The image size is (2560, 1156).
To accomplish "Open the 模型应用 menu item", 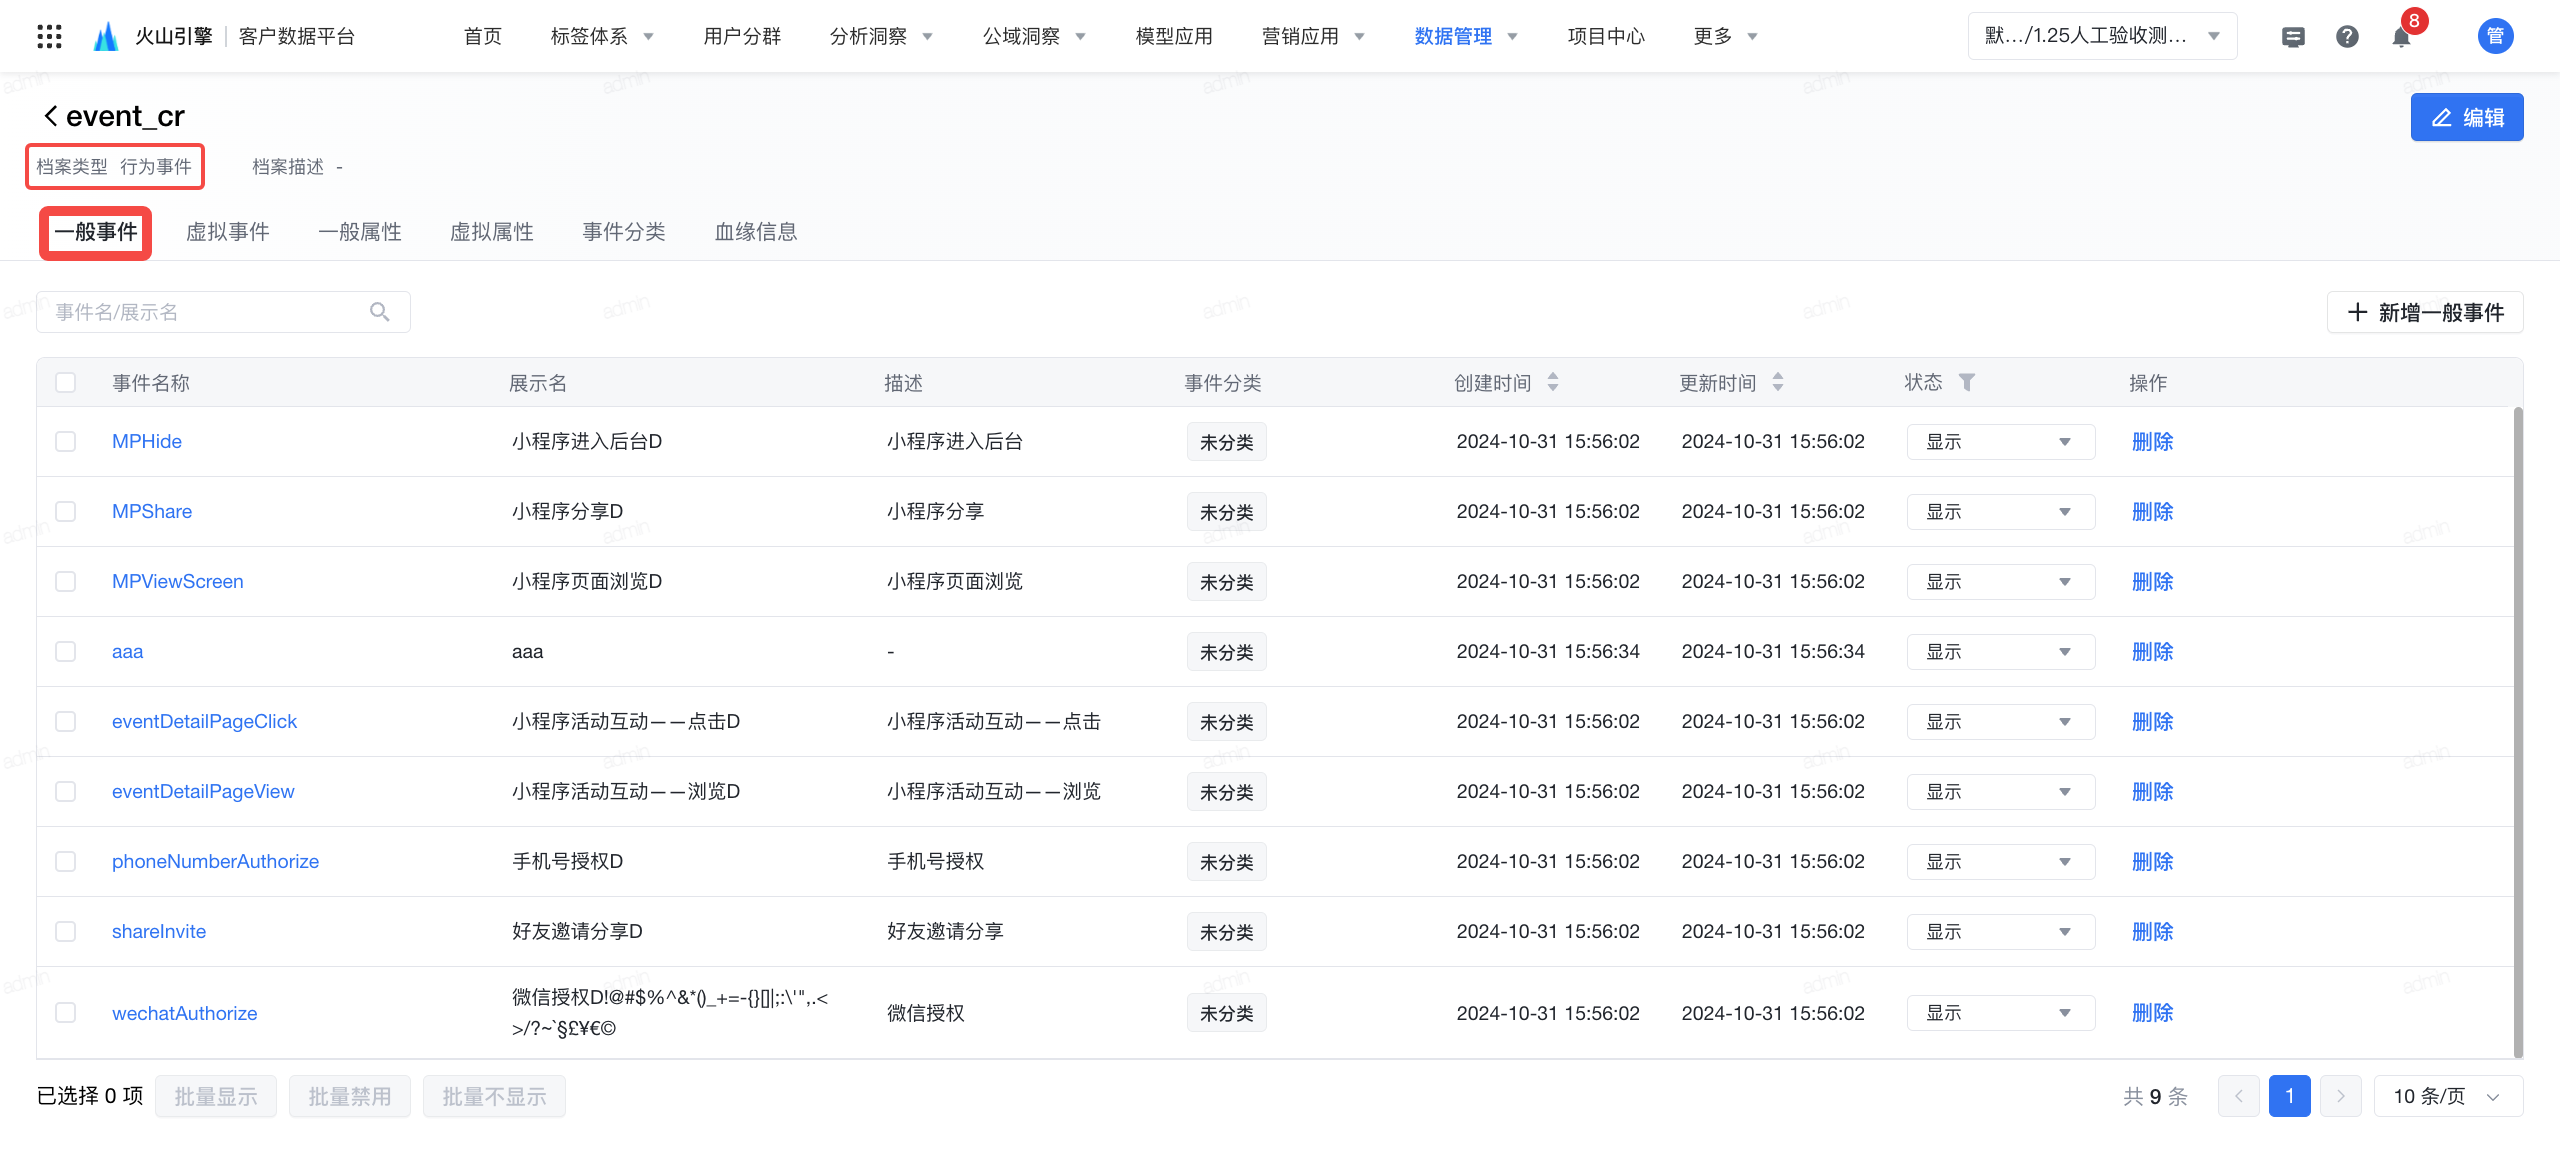I will click(x=1174, y=36).
